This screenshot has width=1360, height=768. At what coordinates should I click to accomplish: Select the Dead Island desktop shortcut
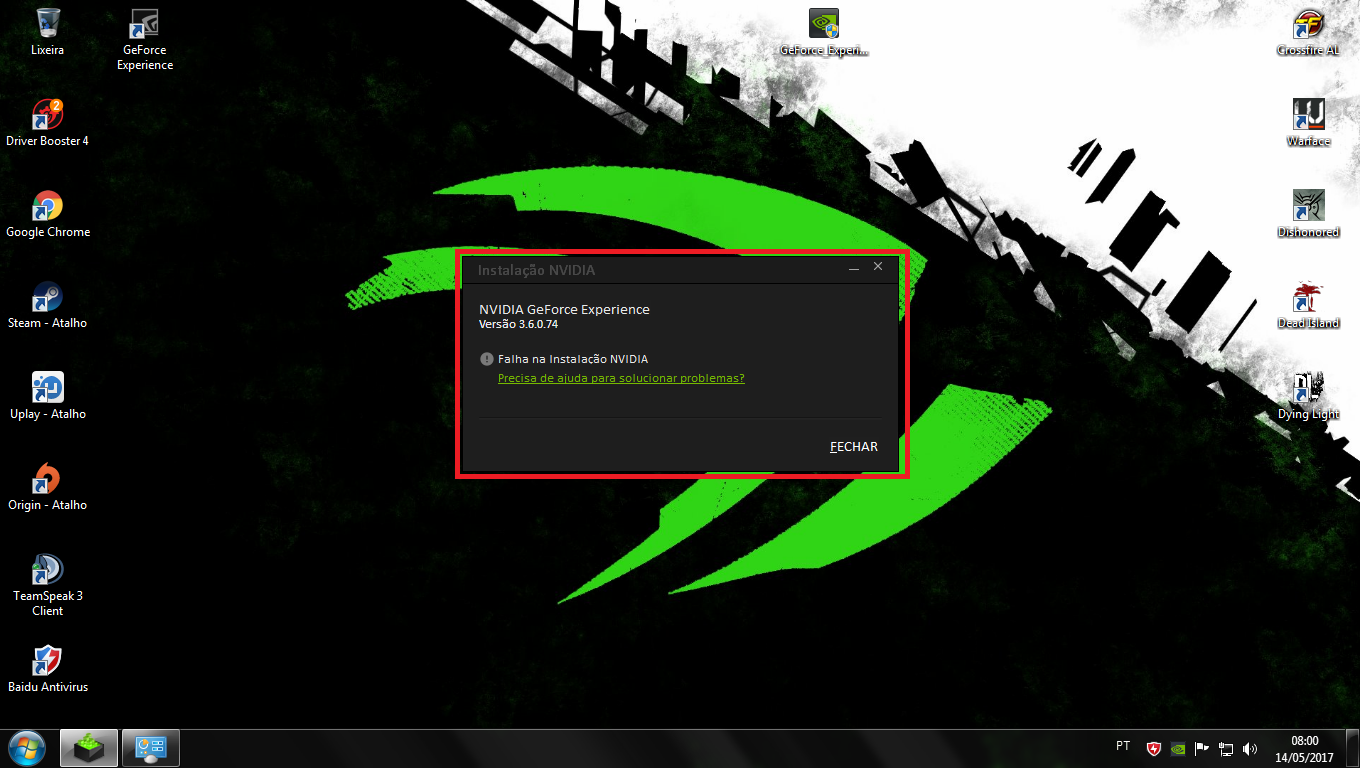click(x=1308, y=305)
